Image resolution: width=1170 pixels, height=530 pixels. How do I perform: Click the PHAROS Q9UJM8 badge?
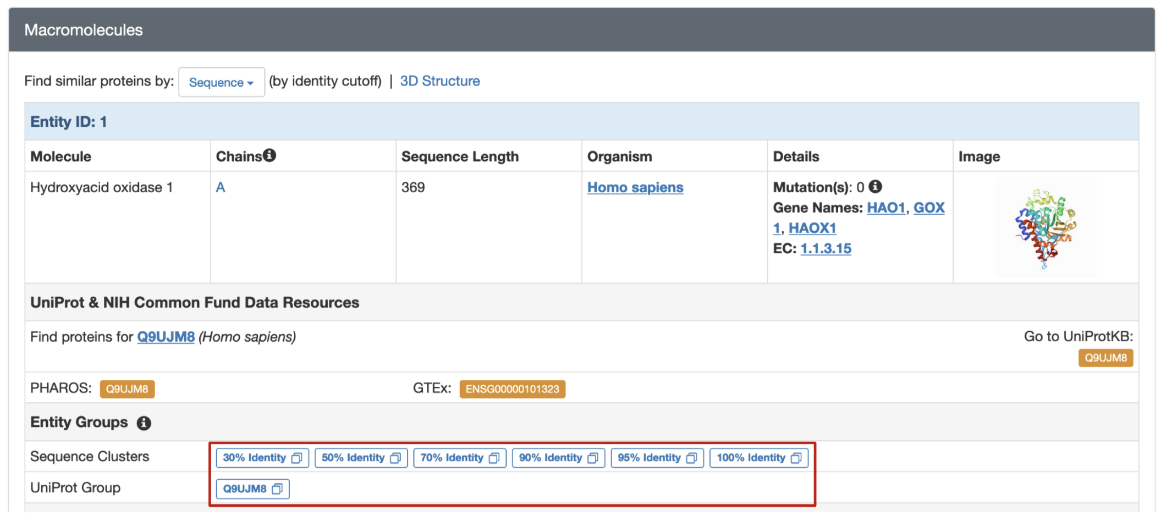[x=127, y=389]
